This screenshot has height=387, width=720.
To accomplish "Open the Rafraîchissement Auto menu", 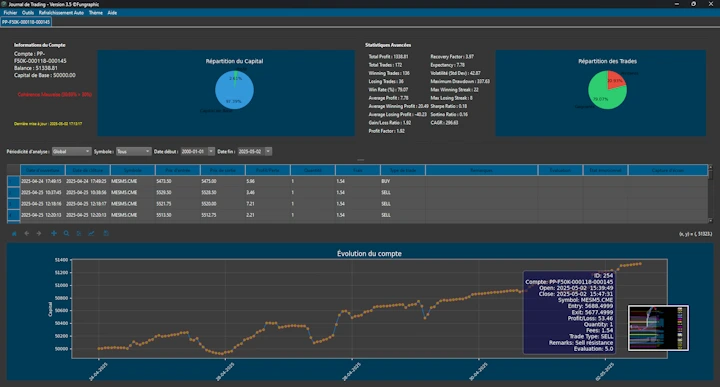I will coord(62,13).
